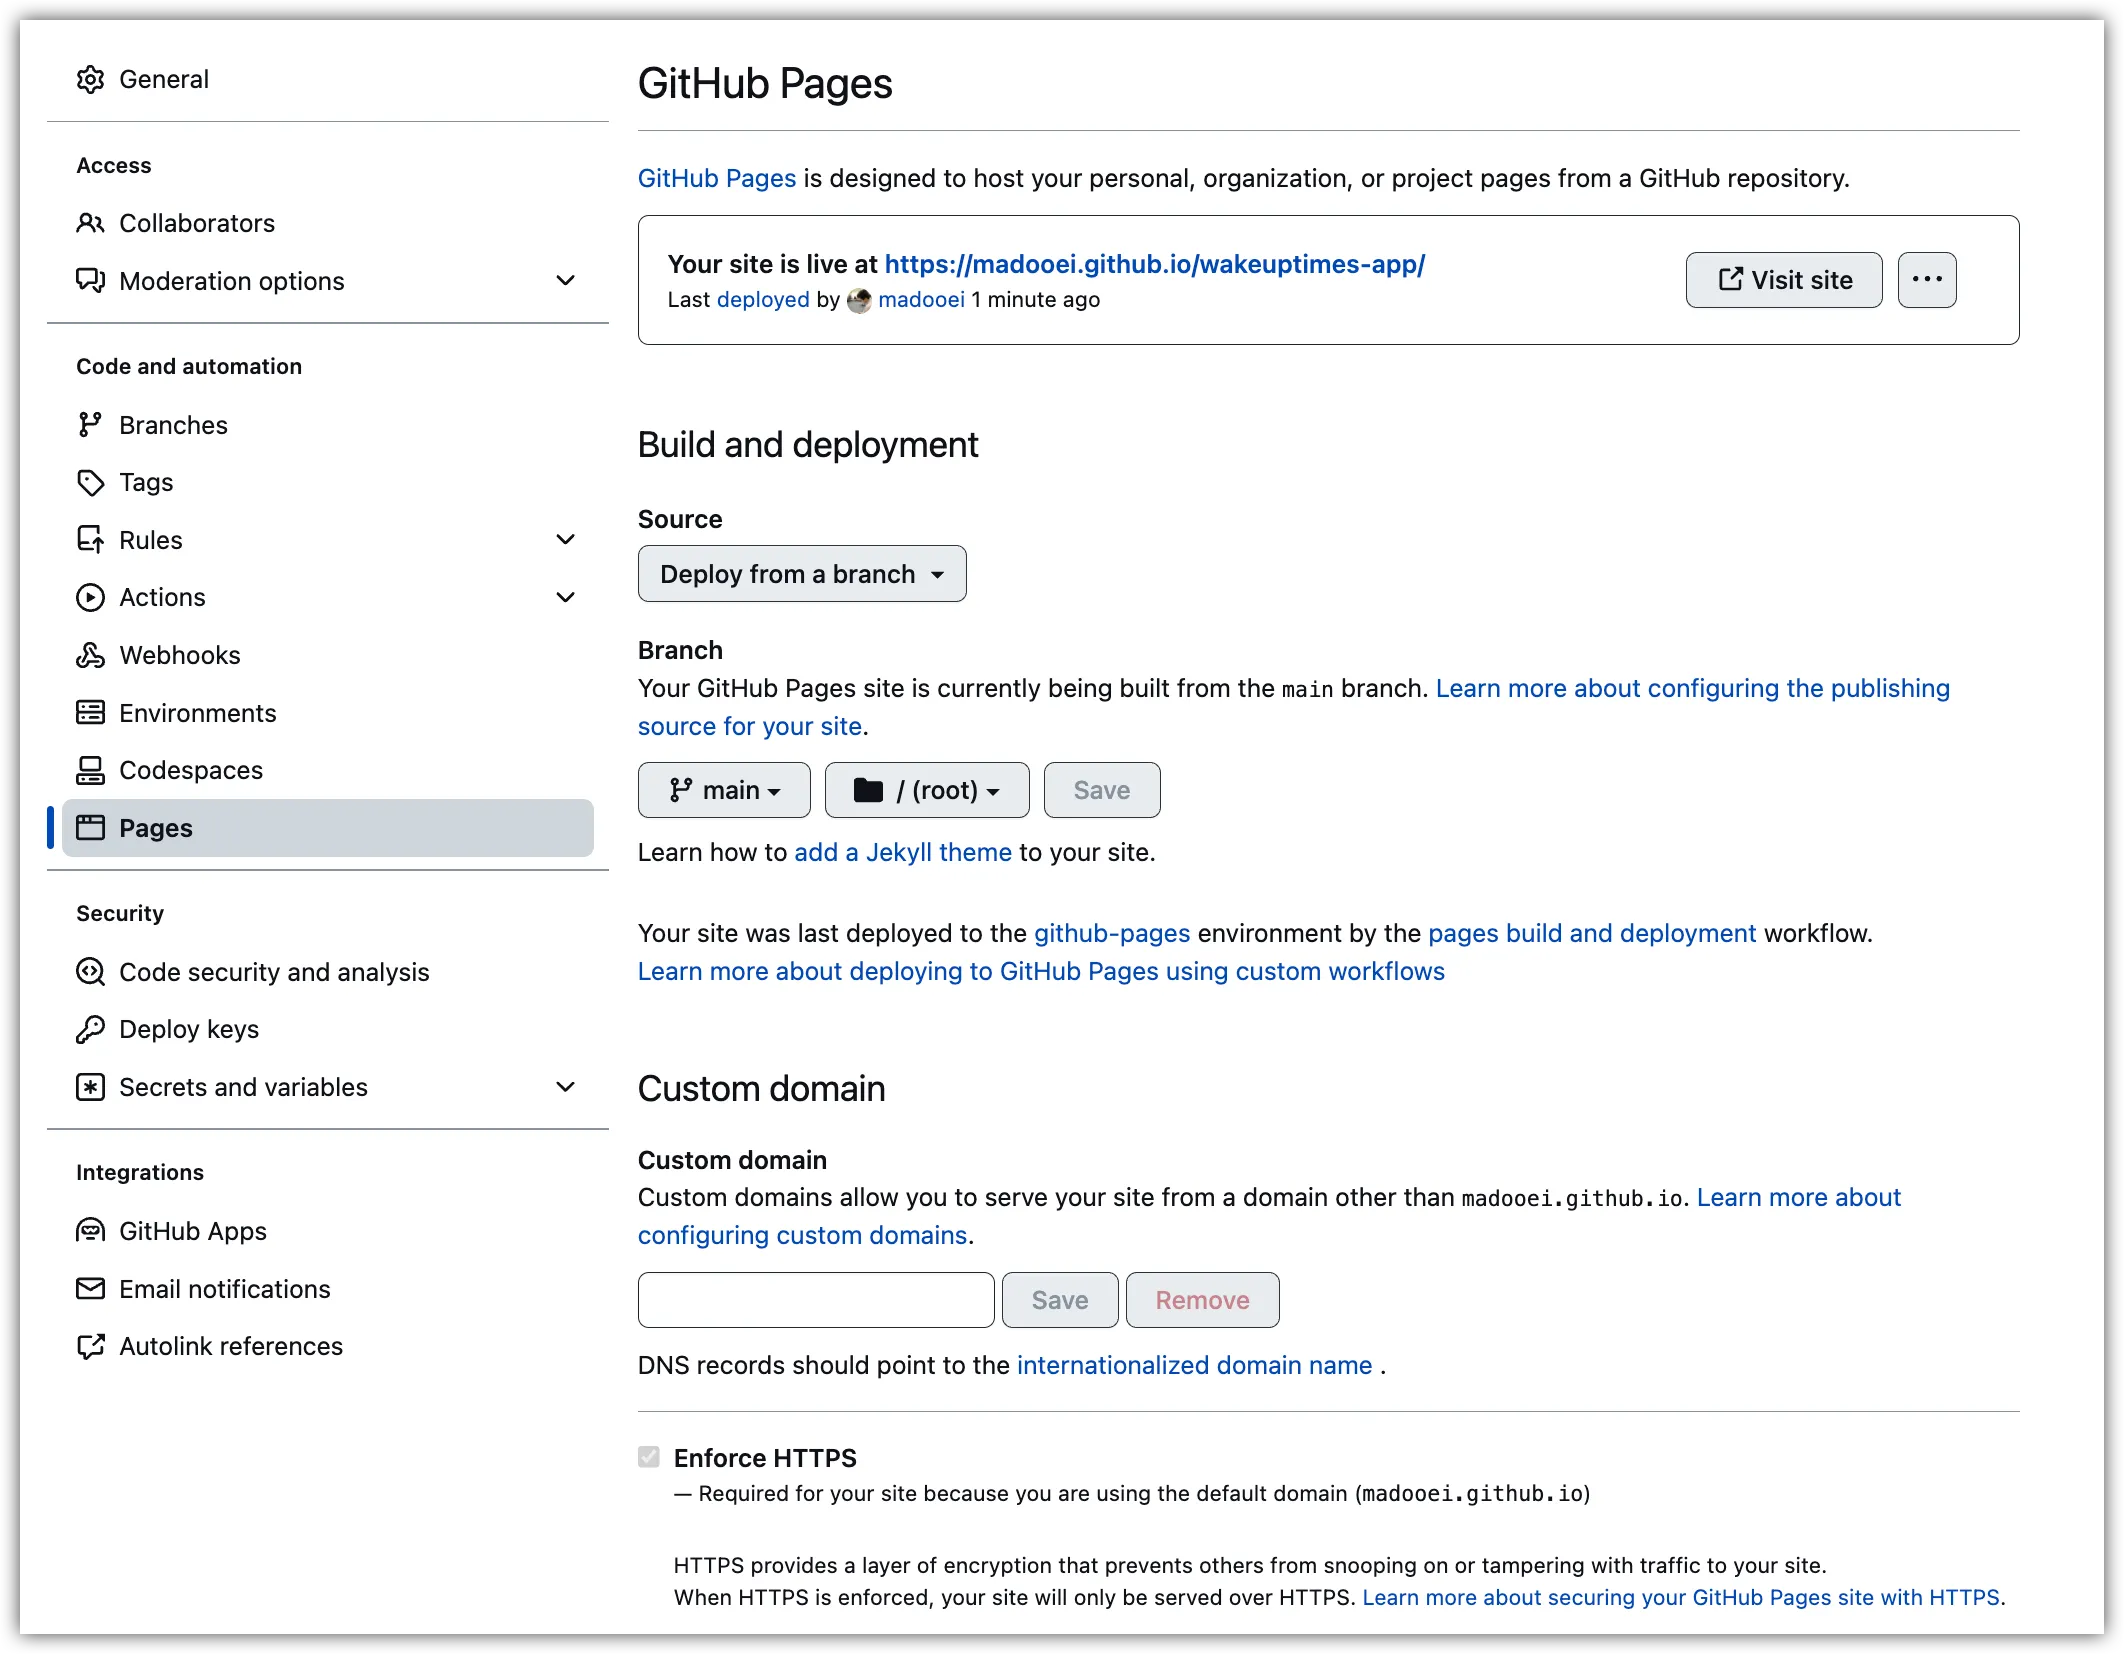Select the Tags icon
Viewport: 2124px width, 1654px height.
[91, 482]
